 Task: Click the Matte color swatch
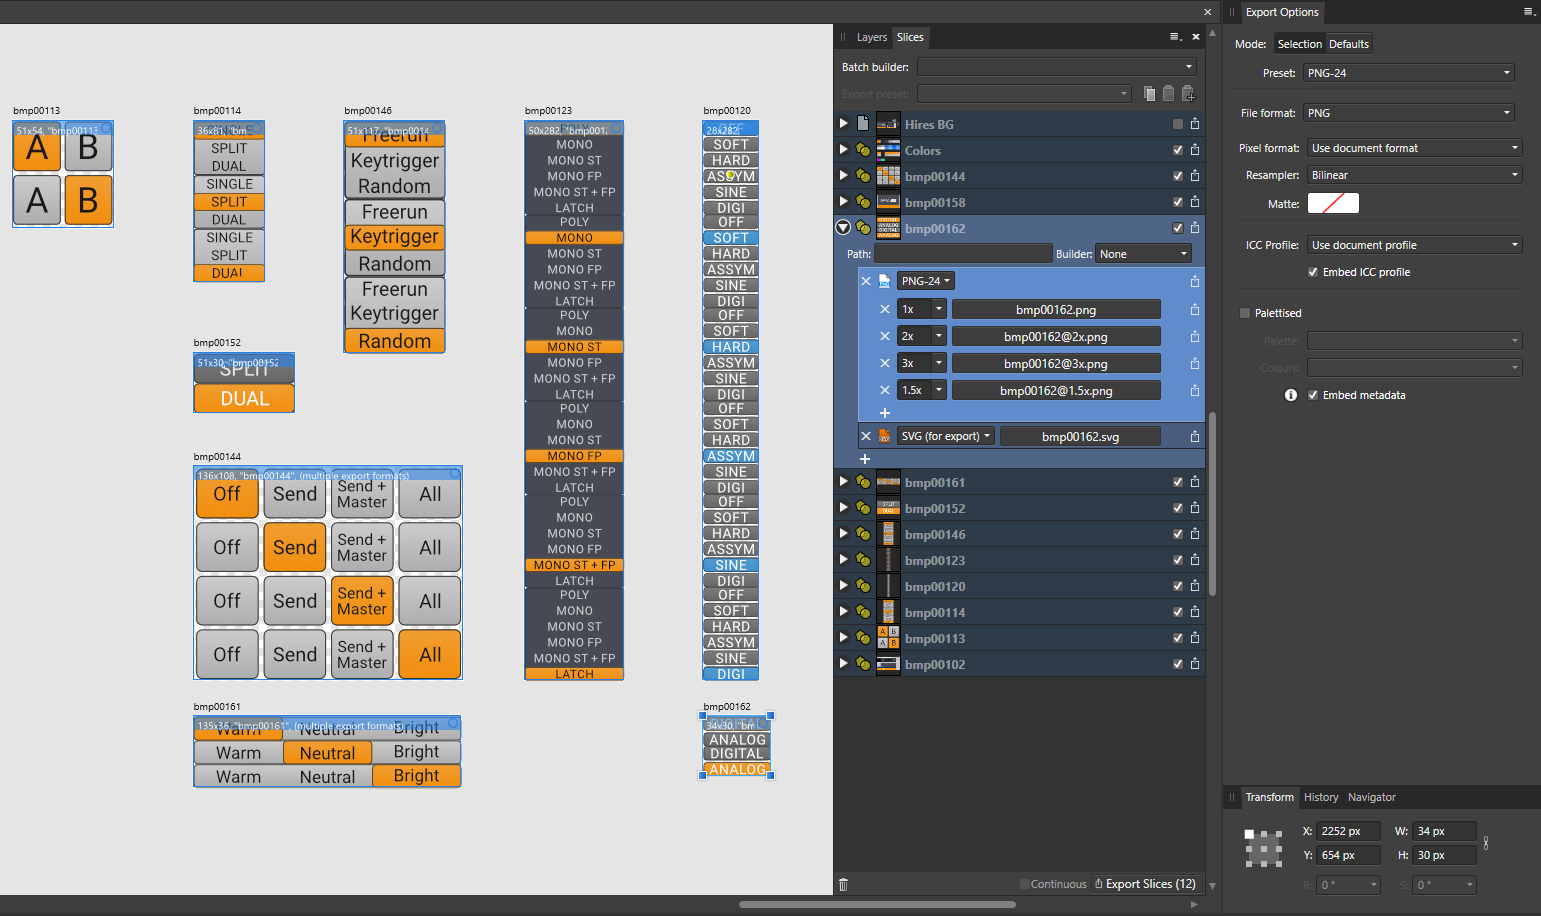pyautogui.click(x=1333, y=203)
